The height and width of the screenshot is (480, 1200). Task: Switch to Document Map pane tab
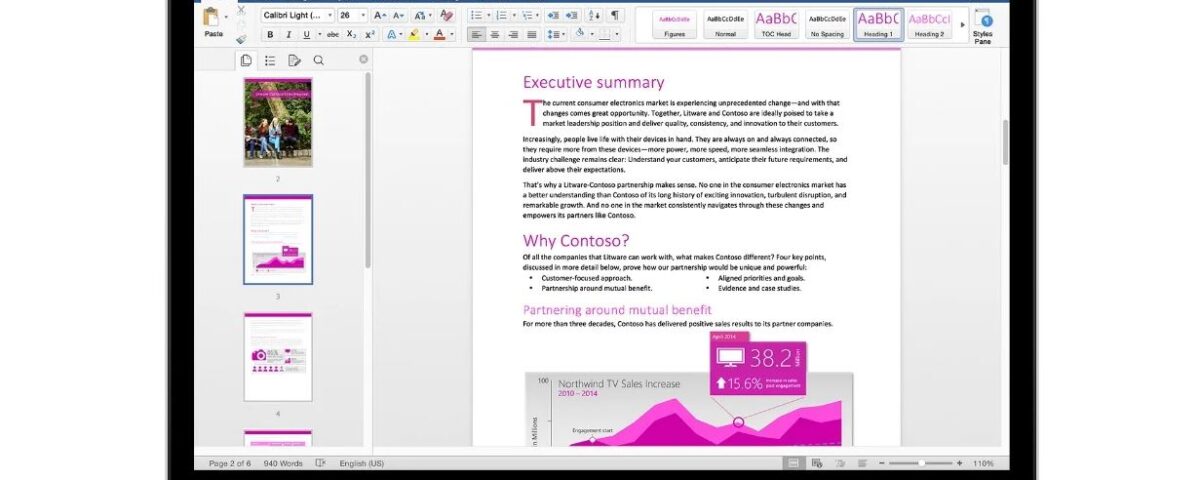[270, 60]
